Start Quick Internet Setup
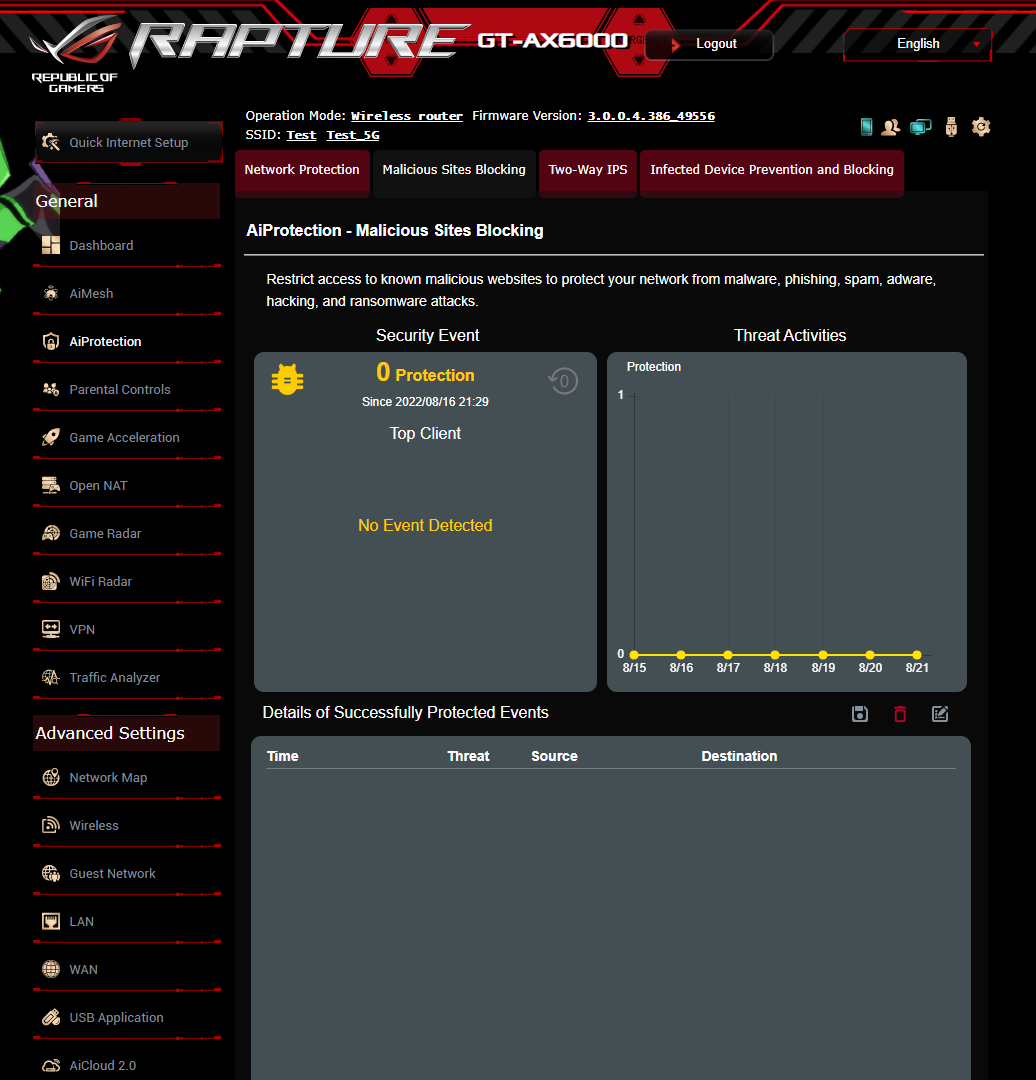 129,143
